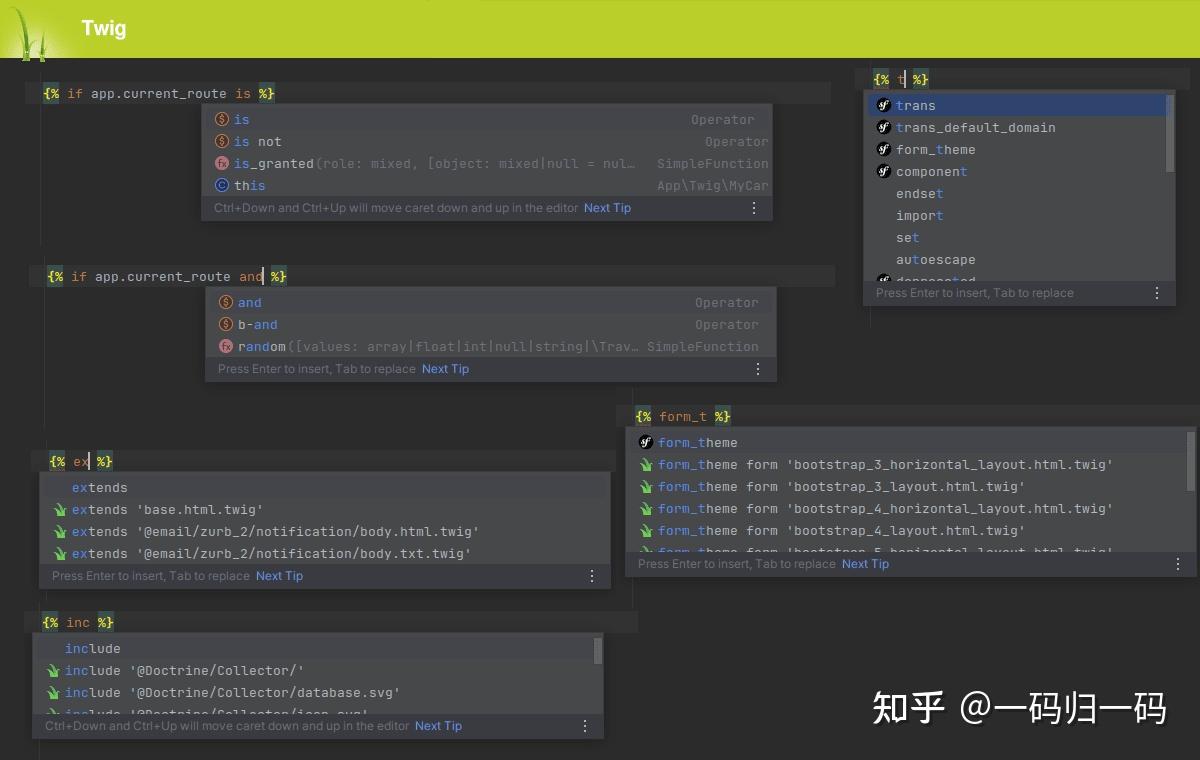Select the 'set' tag suggestion
1200x760 pixels.
(x=1015, y=237)
